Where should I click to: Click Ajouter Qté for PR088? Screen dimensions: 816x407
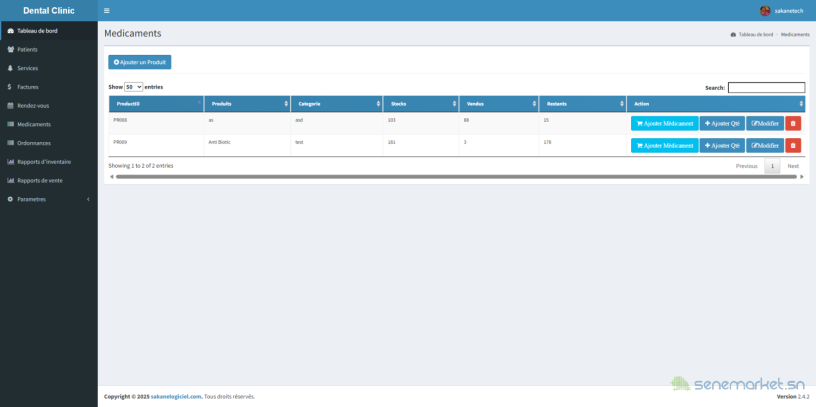click(x=722, y=123)
